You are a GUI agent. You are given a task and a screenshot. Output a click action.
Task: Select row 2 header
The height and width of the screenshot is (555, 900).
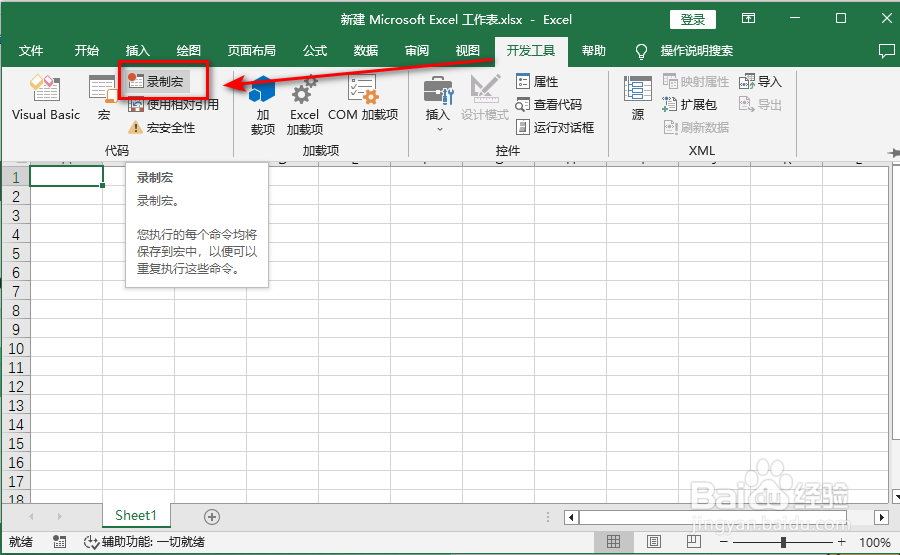click(x=15, y=196)
